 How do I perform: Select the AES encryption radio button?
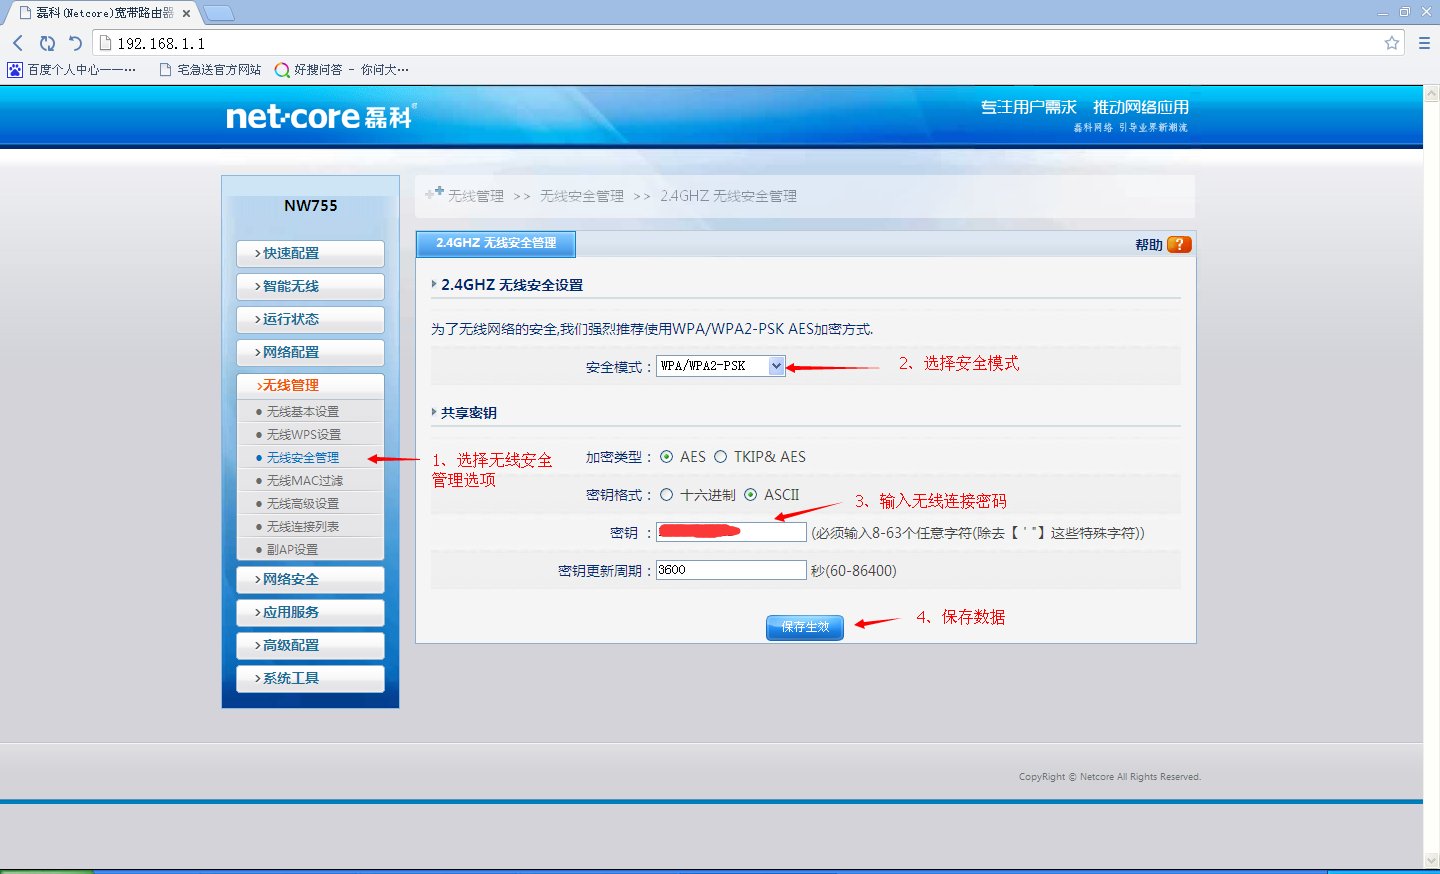pos(666,456)
